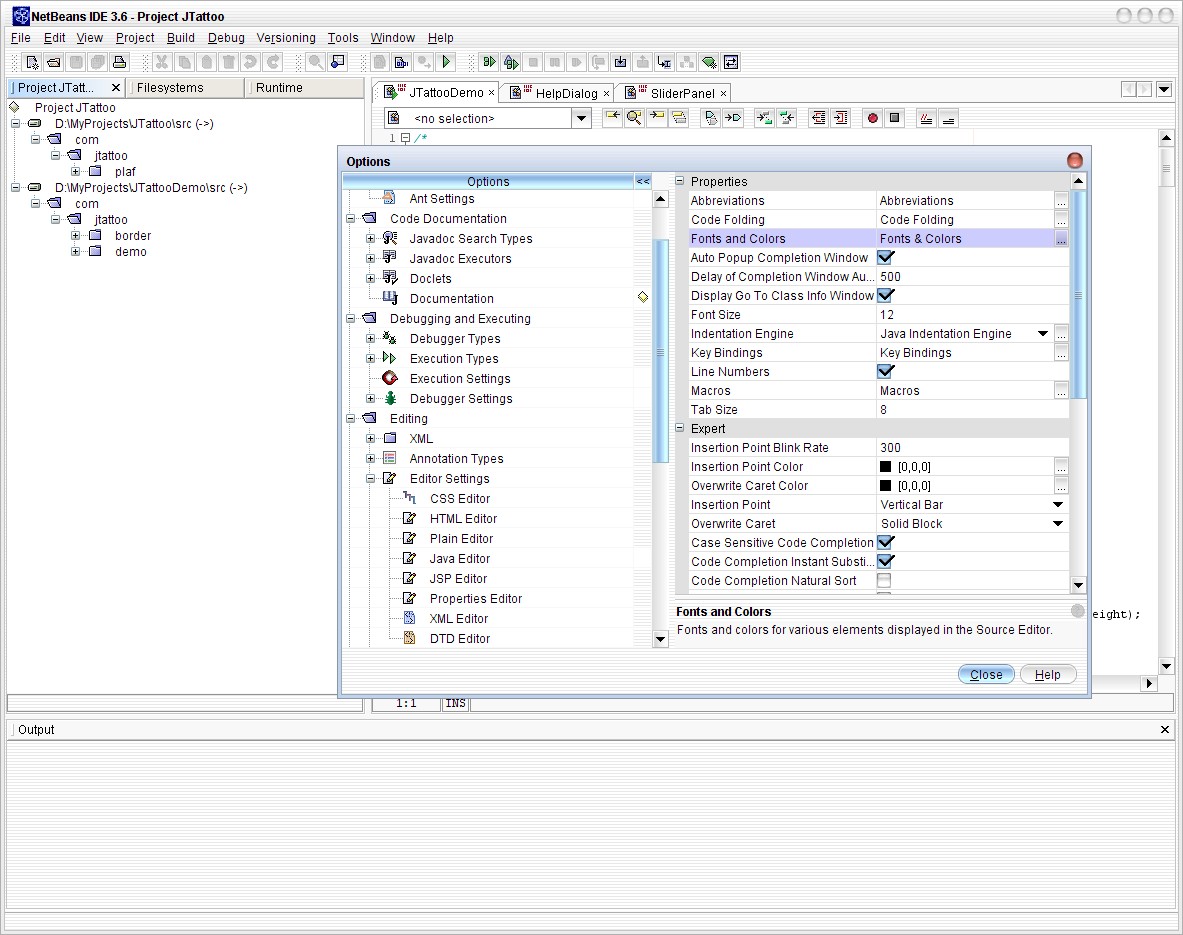Open the Versioning menu
The image size is (1183, 935).
tap(286, 38)
